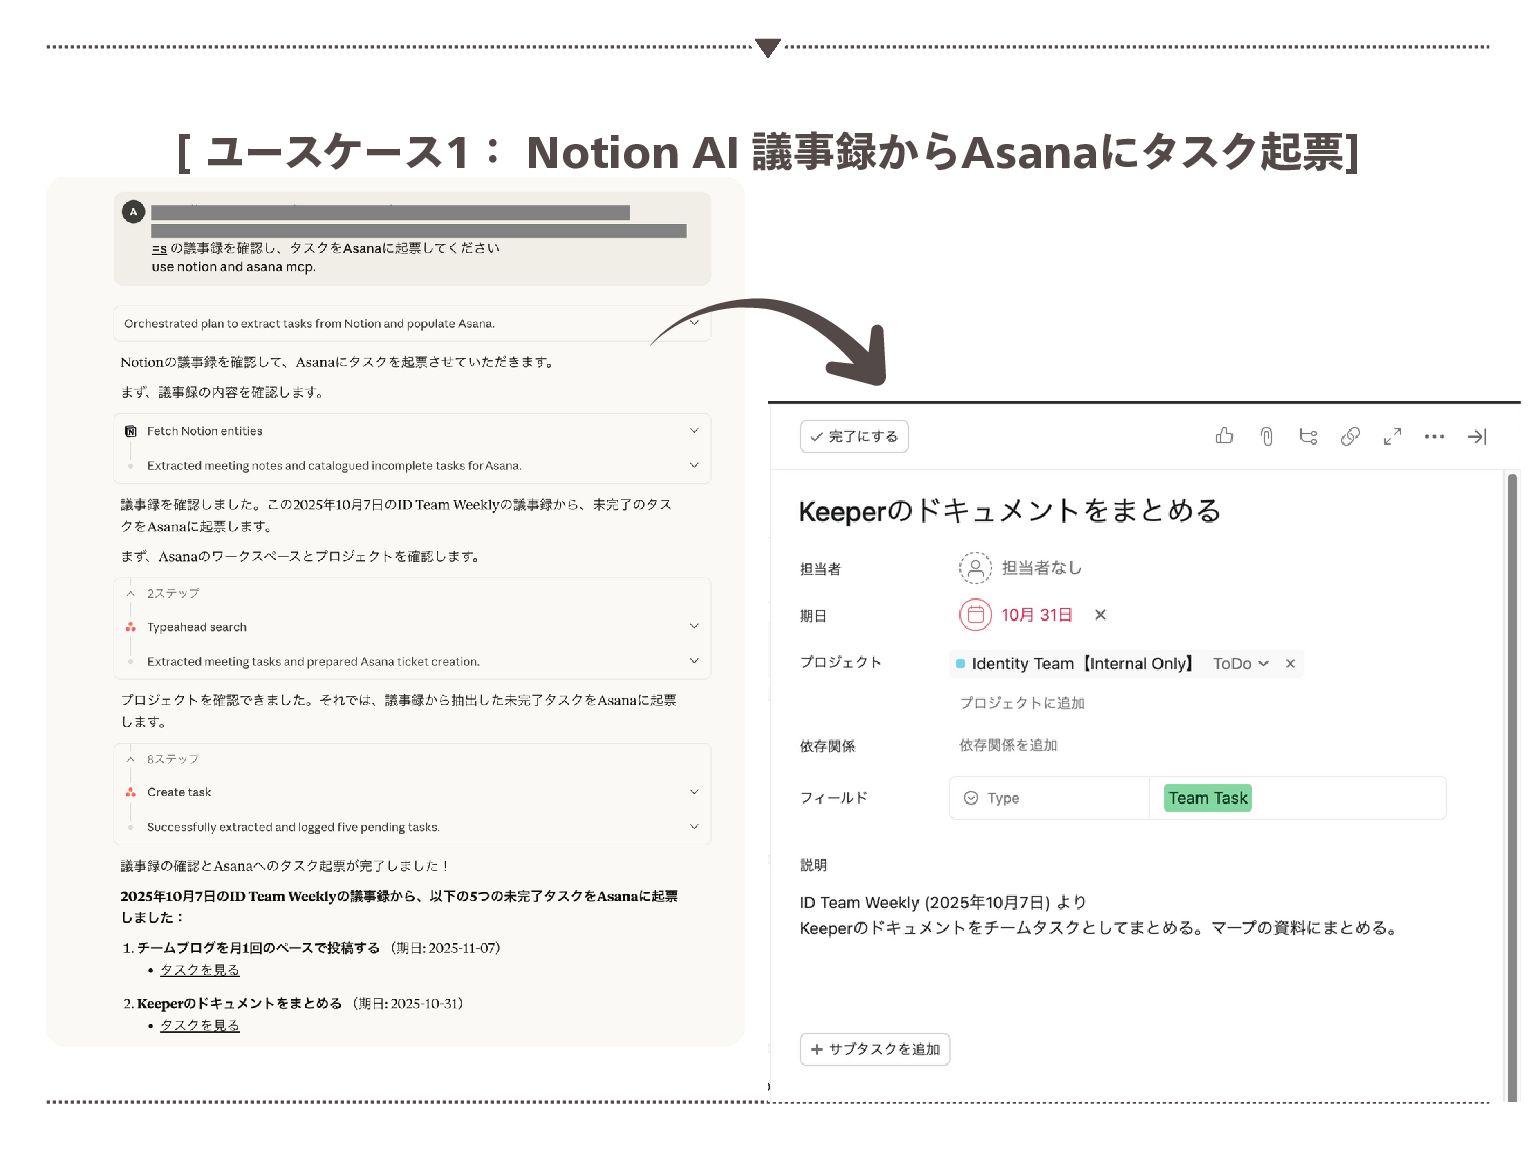Click the 担当者なし assignee field
Image resolution: width=1536 pixels, height=1152 pixels.
1020,567
